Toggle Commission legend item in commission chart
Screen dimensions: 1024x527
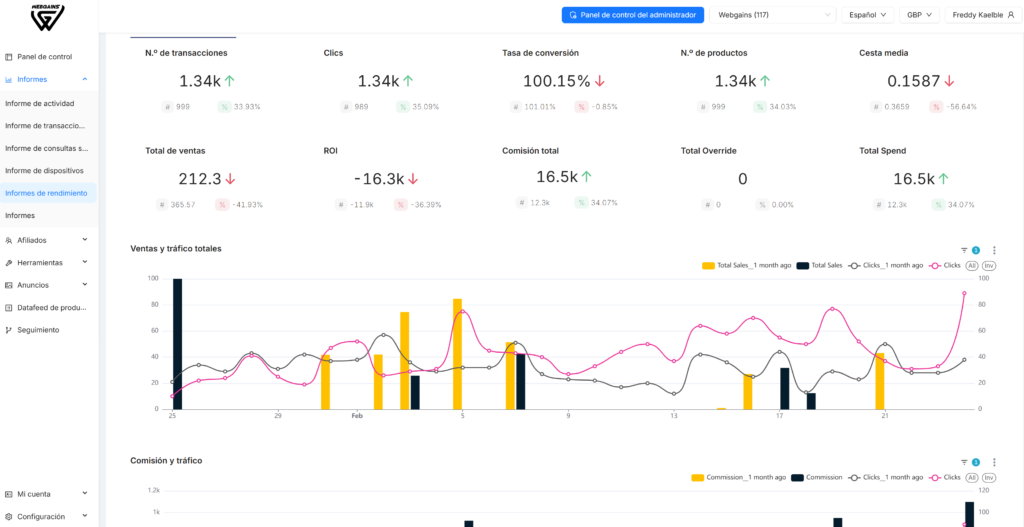click(x=816, y=477)
